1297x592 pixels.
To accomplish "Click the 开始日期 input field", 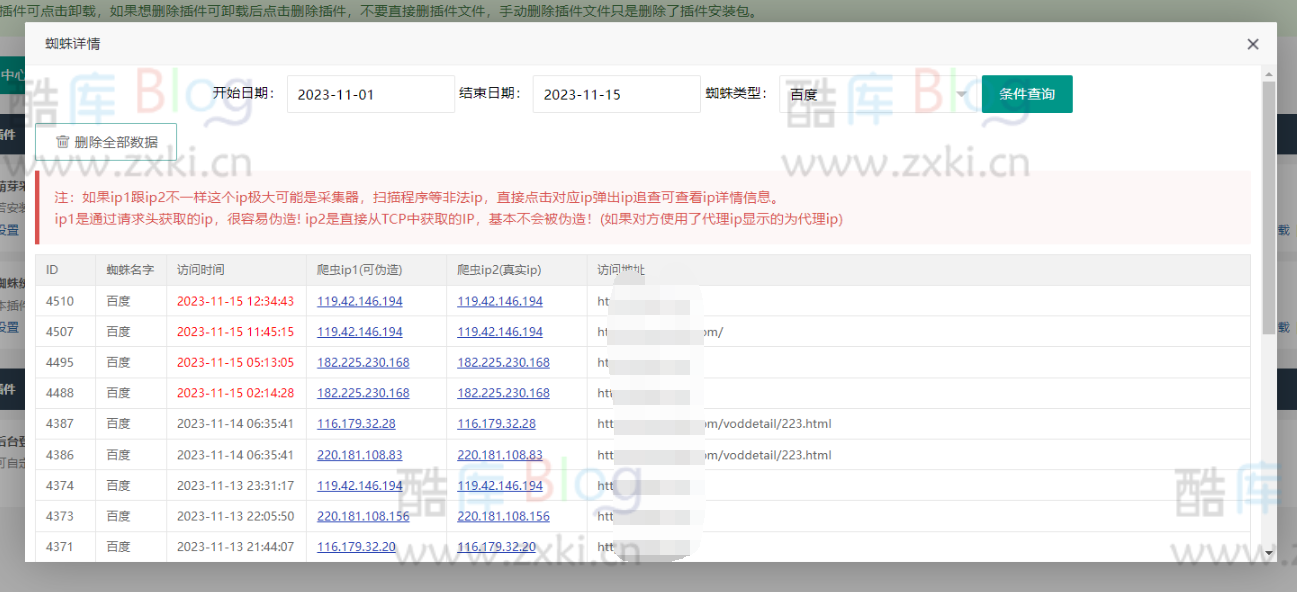I will pos(370,94).
